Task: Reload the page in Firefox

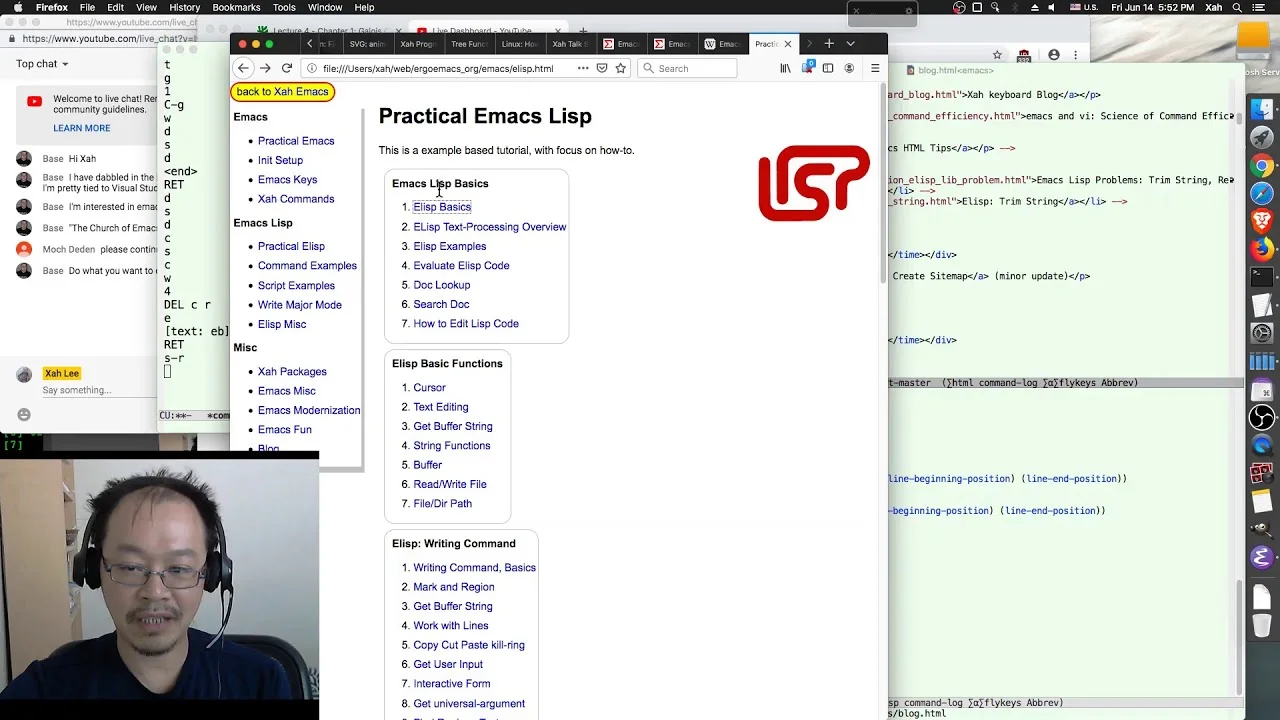Action: click(x=287, y=68)
